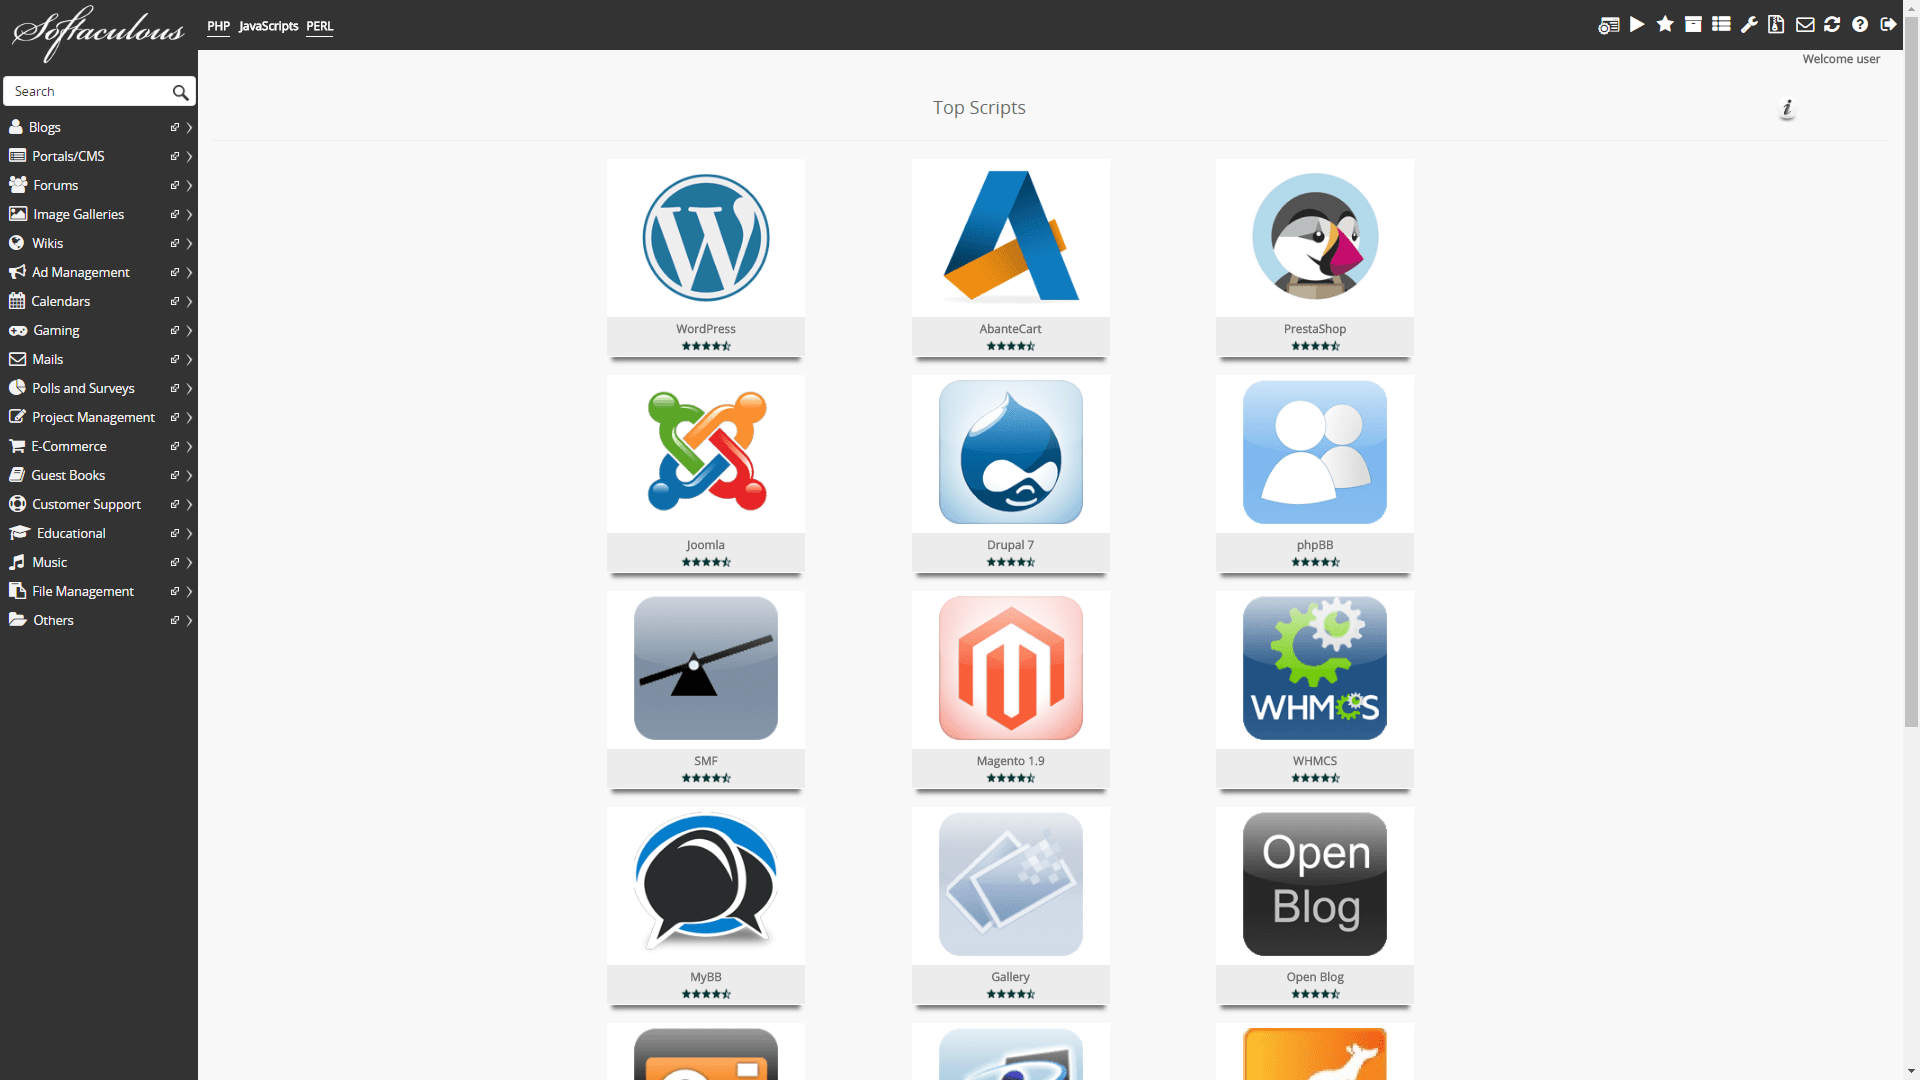Click the list view installations icon
The width and height of the screenshot is (1920, 1080).
click(1721, 24)
